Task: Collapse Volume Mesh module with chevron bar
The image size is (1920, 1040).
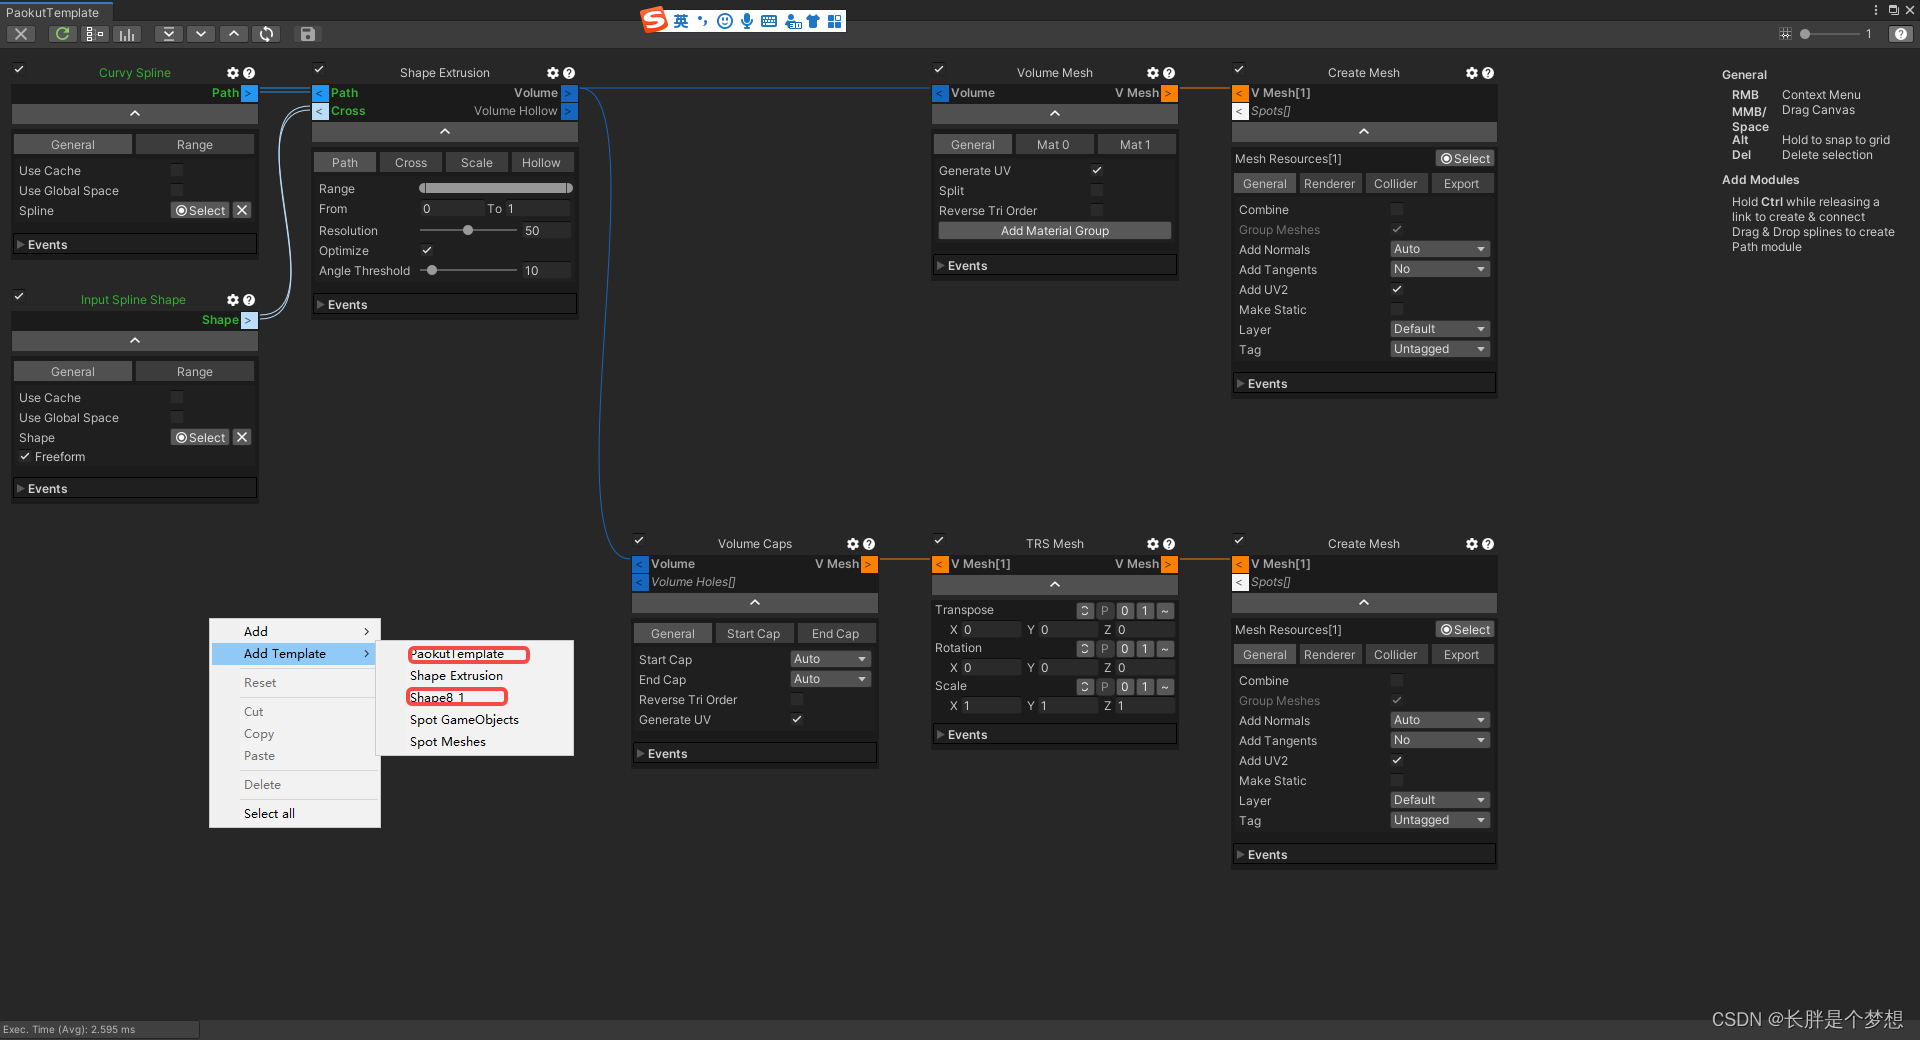Action: 1054,113
